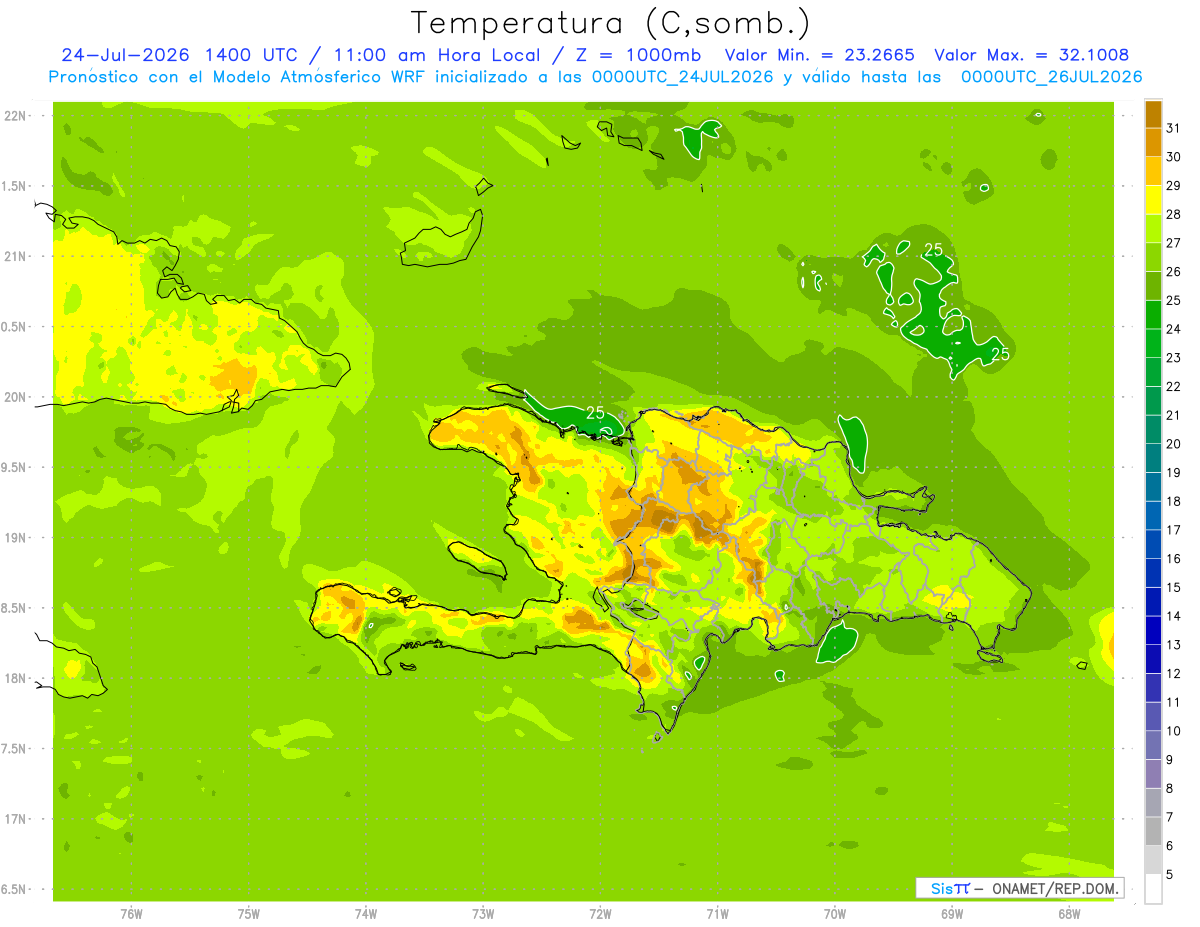The image size is (1200, 927).
Task: Select the "20N" latitude label
Action: click(x=16, y=397)
